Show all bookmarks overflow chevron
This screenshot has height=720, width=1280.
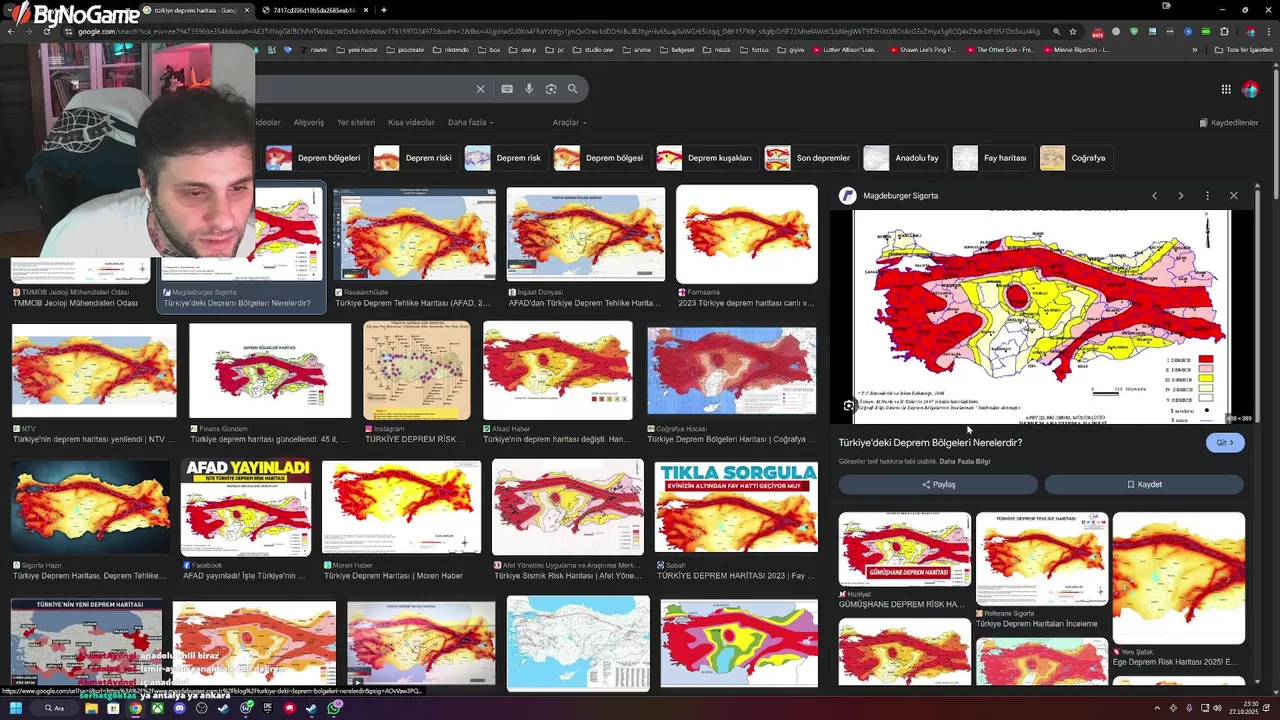1194,49
